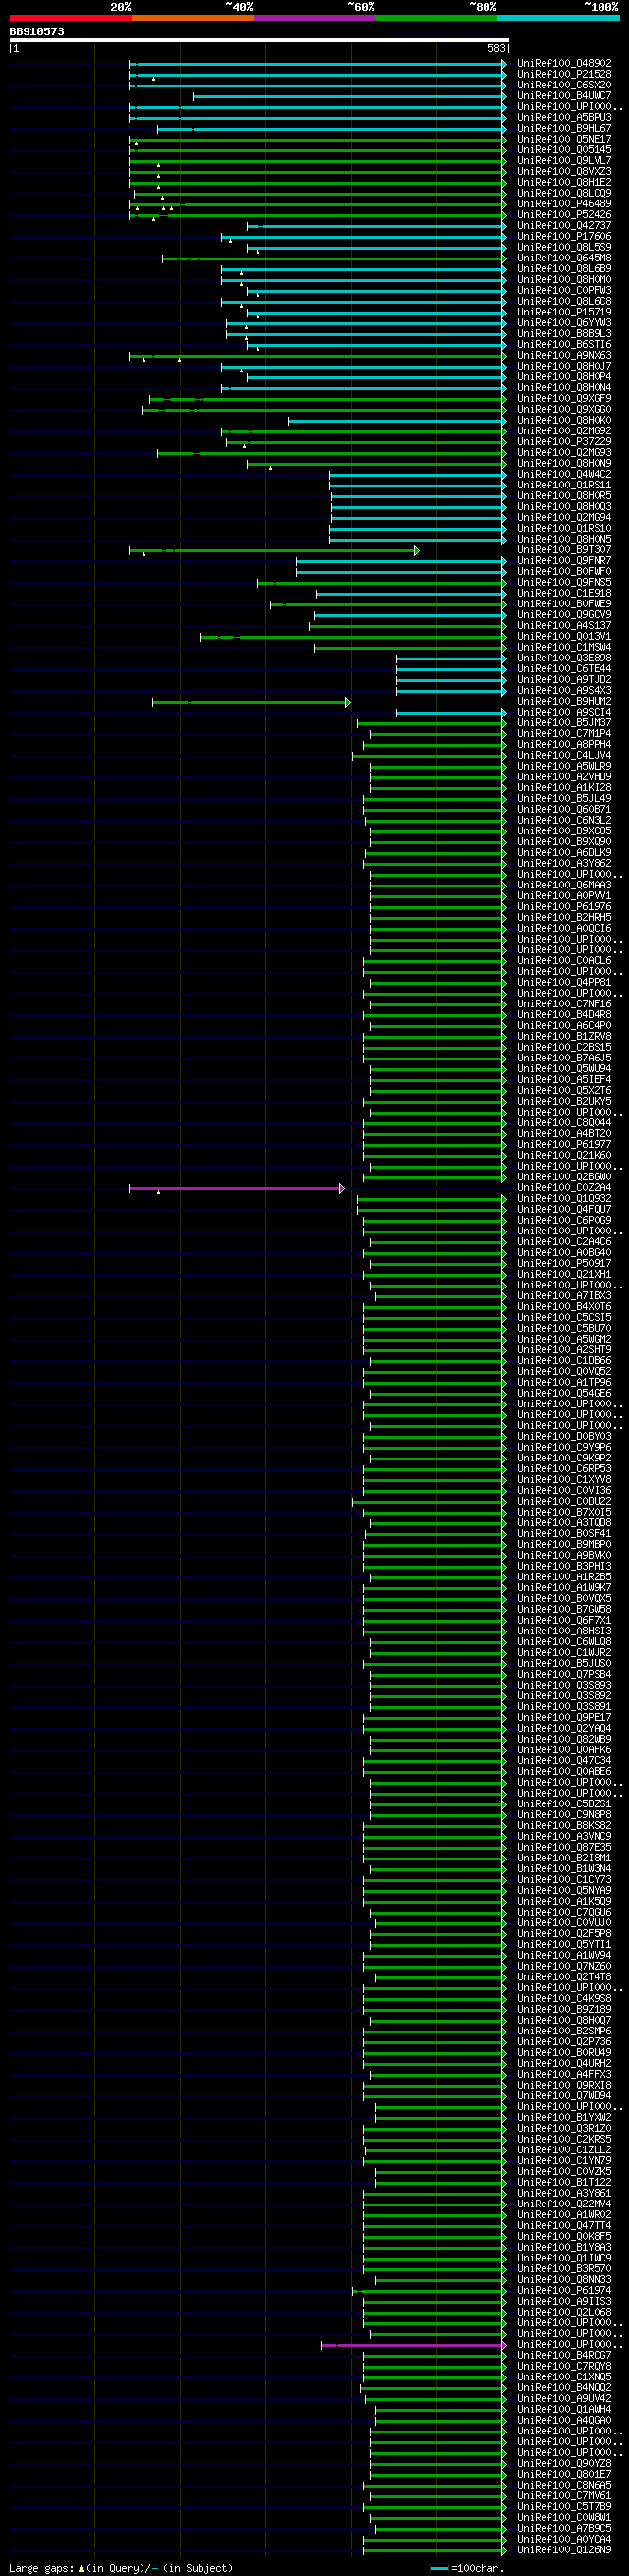The height and width of the screenshot is (2576, 629).
Task: Click the UniRef100_B6STI6 entry
Action: [564, 345]
